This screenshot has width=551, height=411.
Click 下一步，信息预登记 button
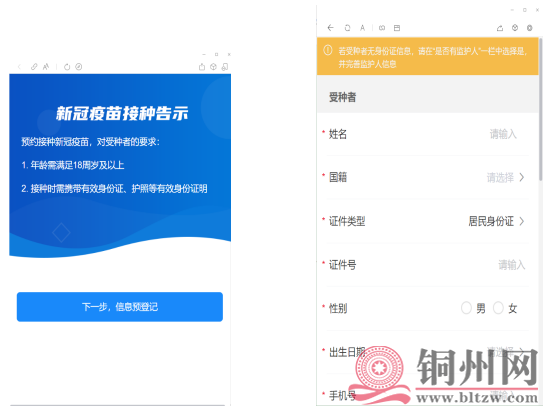click(x=120, y=307)
